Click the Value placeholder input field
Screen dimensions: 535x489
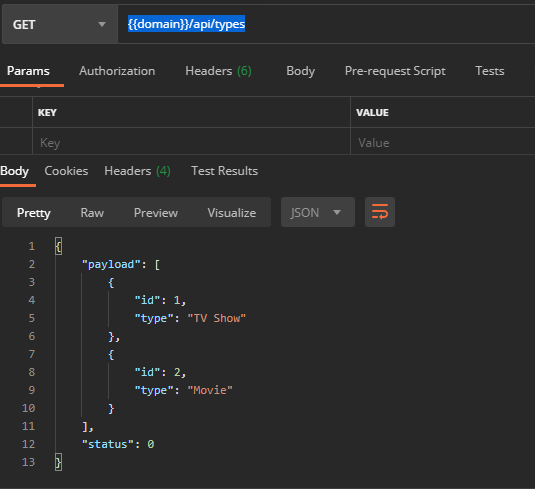coord(443,142)
